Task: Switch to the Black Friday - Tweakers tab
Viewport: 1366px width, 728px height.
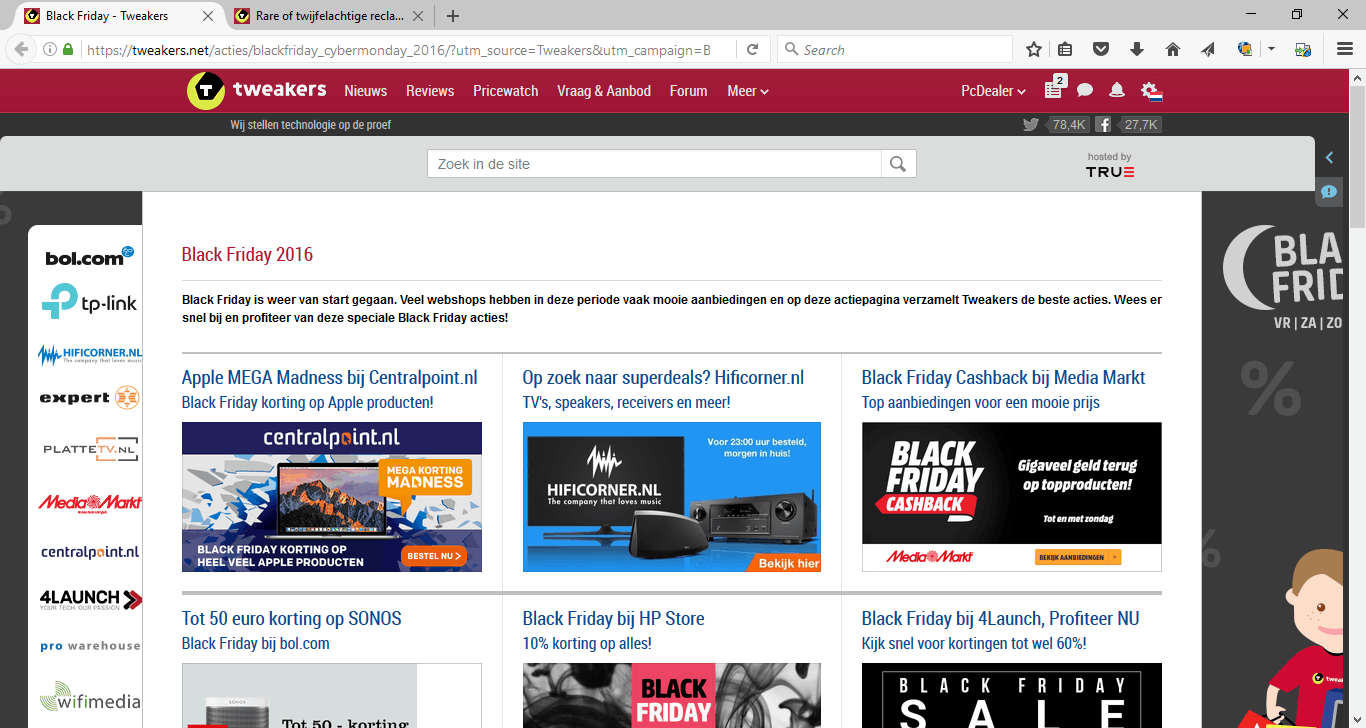Action: tap(119, 16)
